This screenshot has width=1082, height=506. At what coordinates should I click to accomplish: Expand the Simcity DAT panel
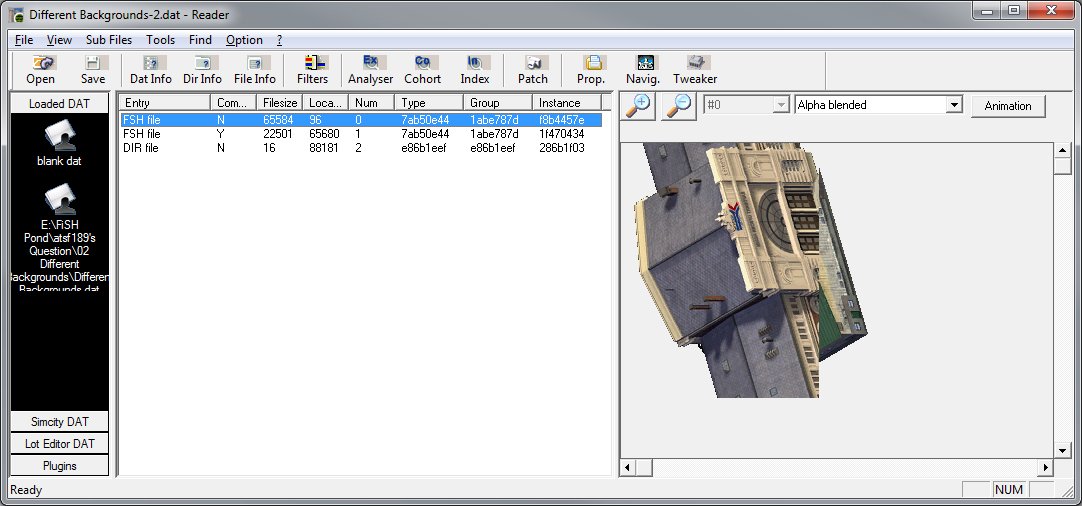(59, 421)
